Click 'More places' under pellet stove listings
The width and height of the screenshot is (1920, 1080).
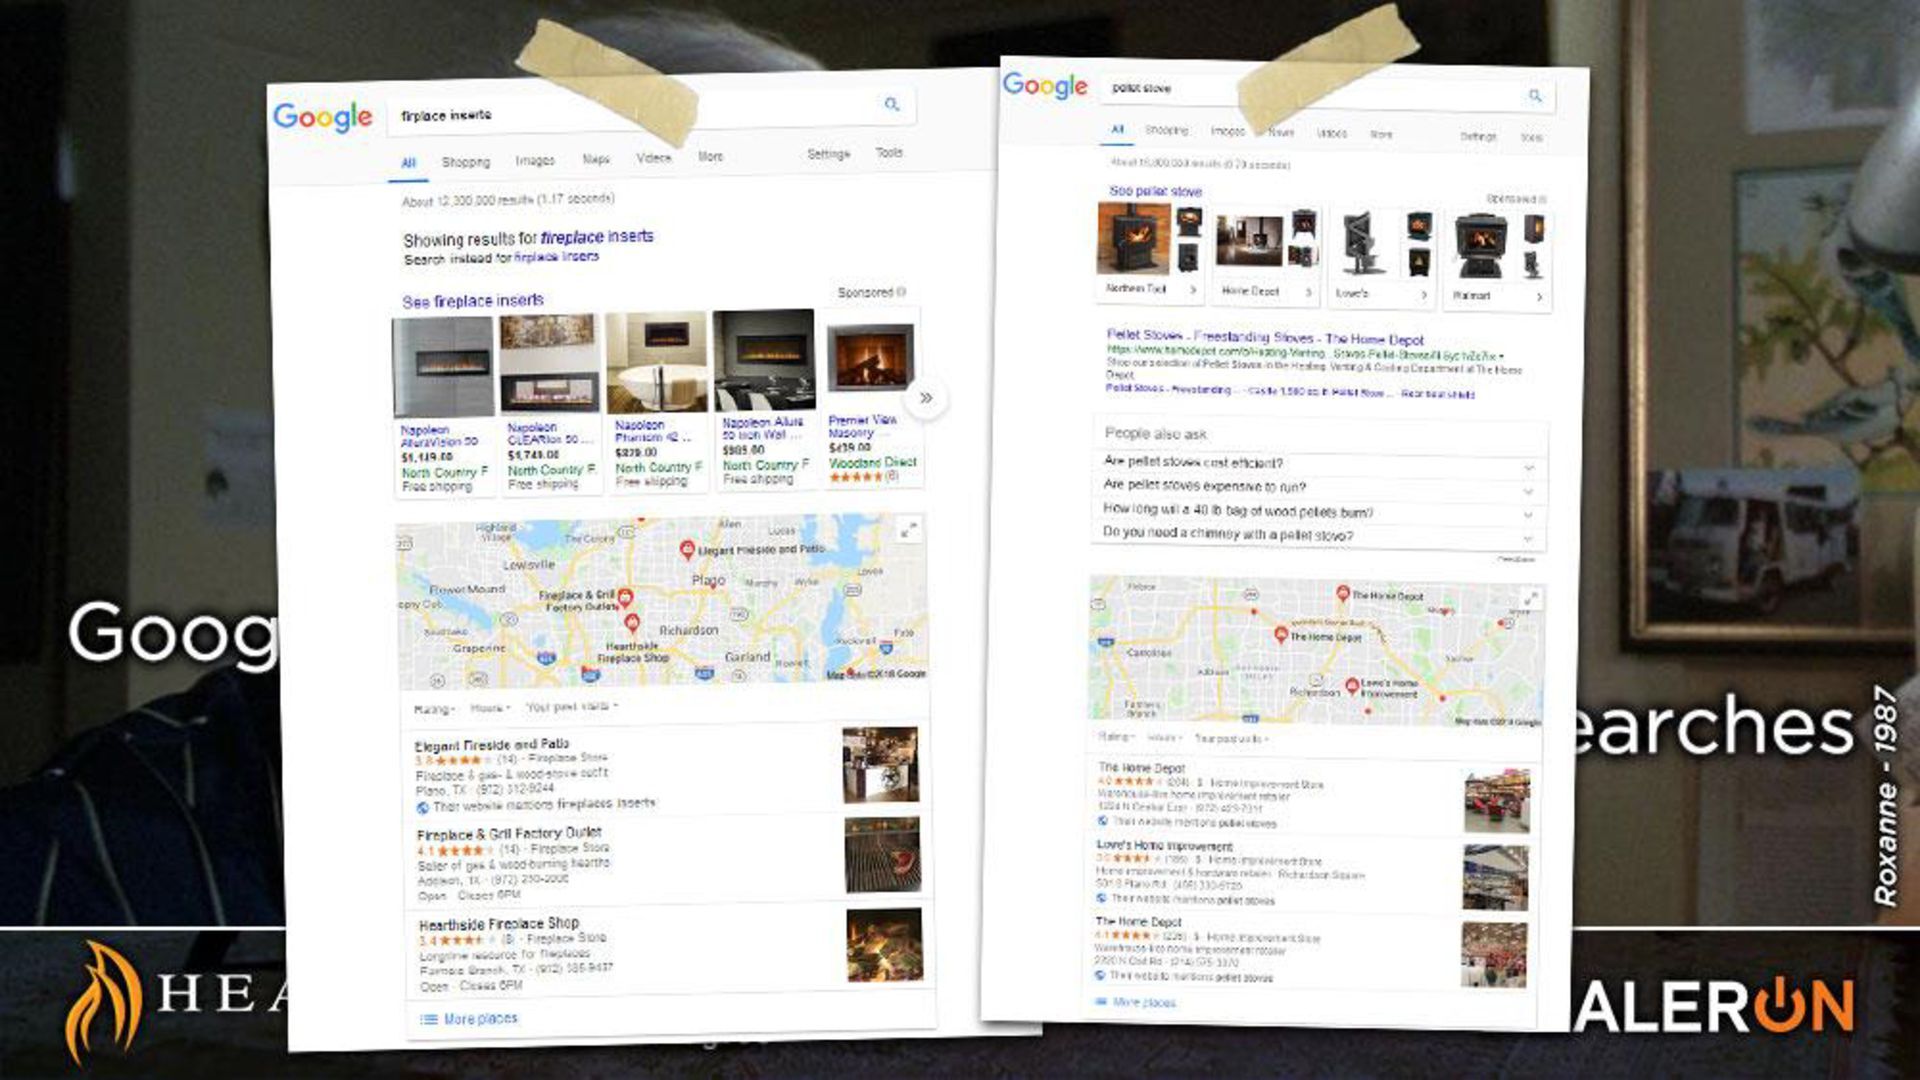click(x=1144, y=1002)
